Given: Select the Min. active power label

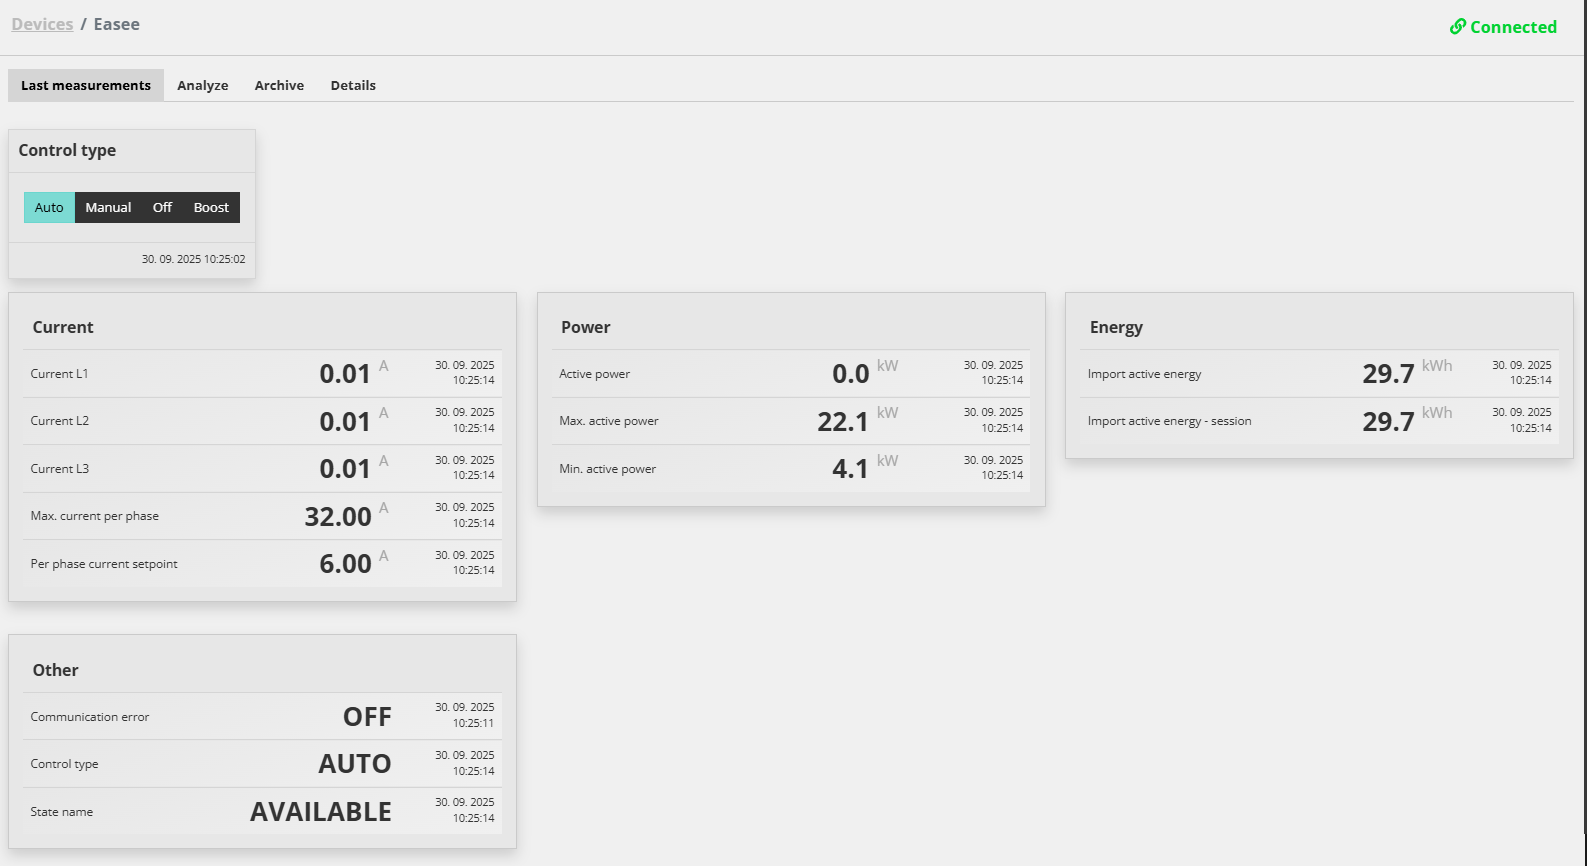Looking at the screenshot, I should [607, 469].
